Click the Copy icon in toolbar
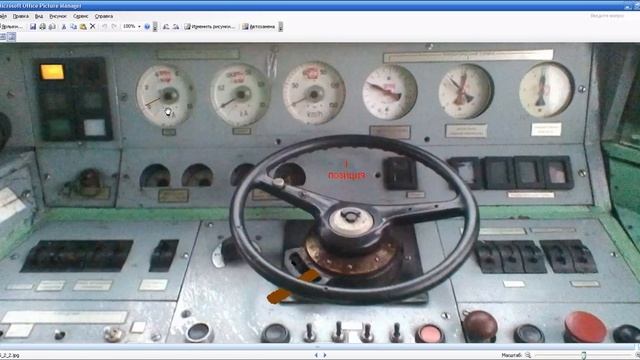 [73, 27]
